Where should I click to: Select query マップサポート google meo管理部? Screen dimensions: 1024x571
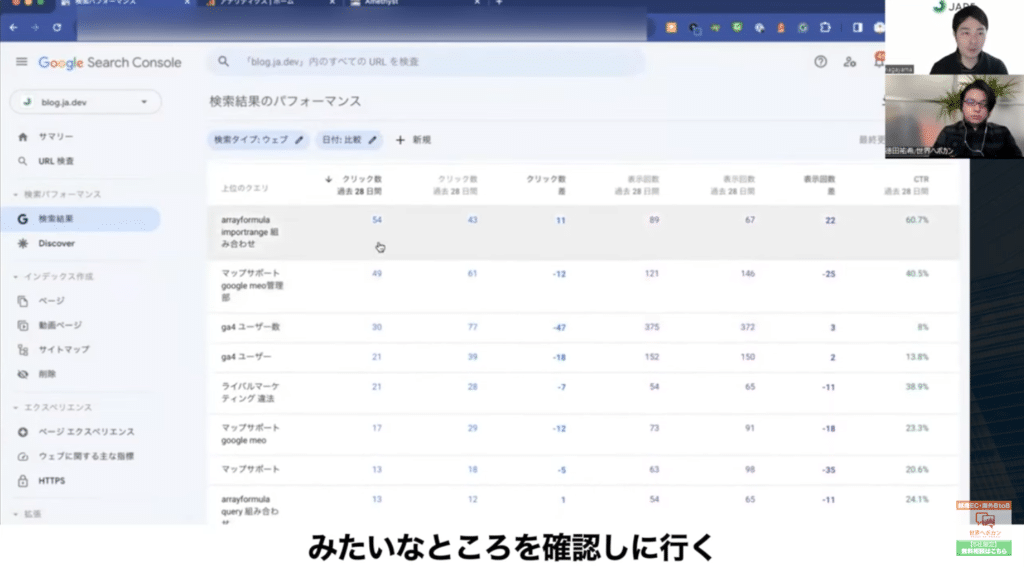tap(252, 286)
